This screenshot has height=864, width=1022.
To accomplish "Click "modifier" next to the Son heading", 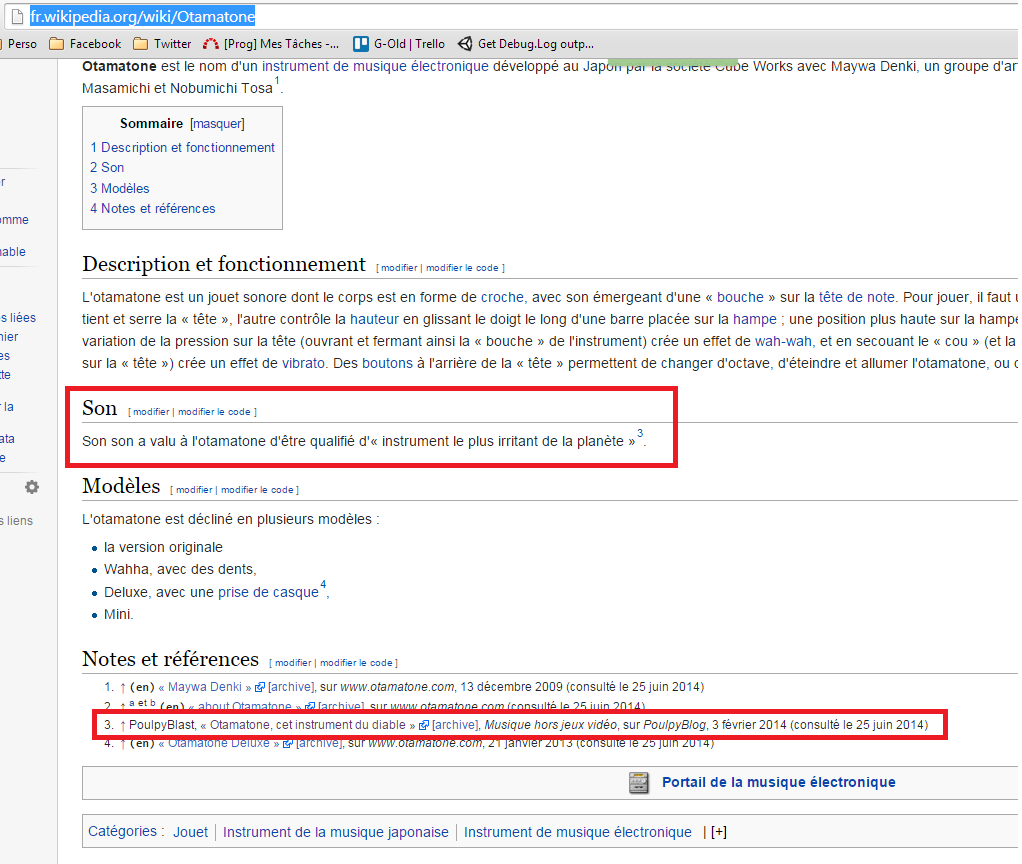I will click(x=150, y=411).
